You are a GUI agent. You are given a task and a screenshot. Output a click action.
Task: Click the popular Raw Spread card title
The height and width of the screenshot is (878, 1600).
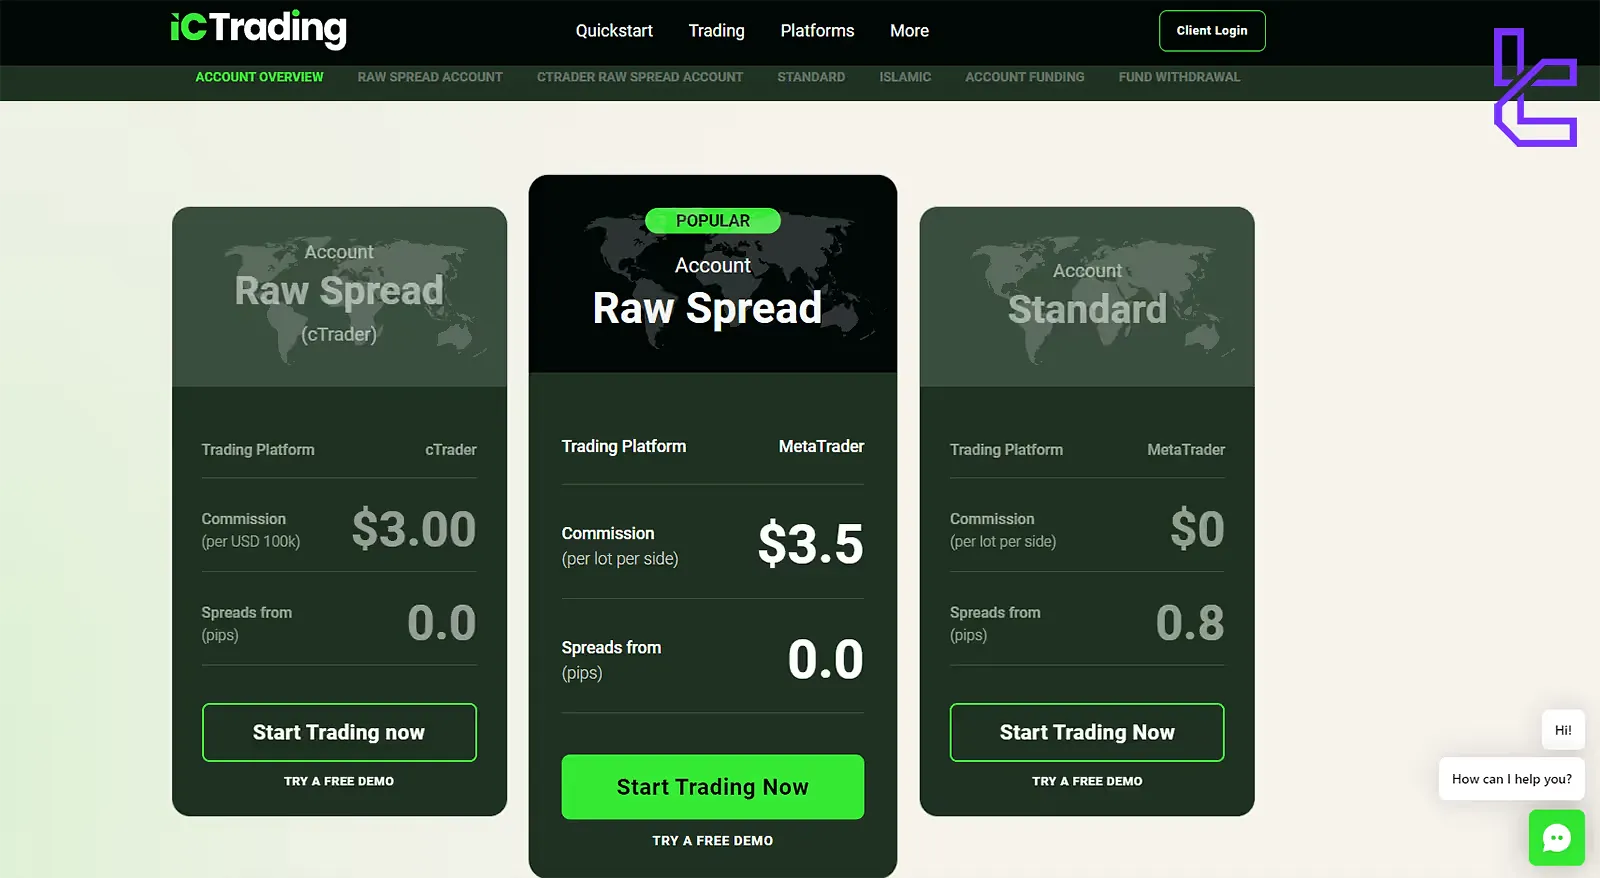pos(707,308)
